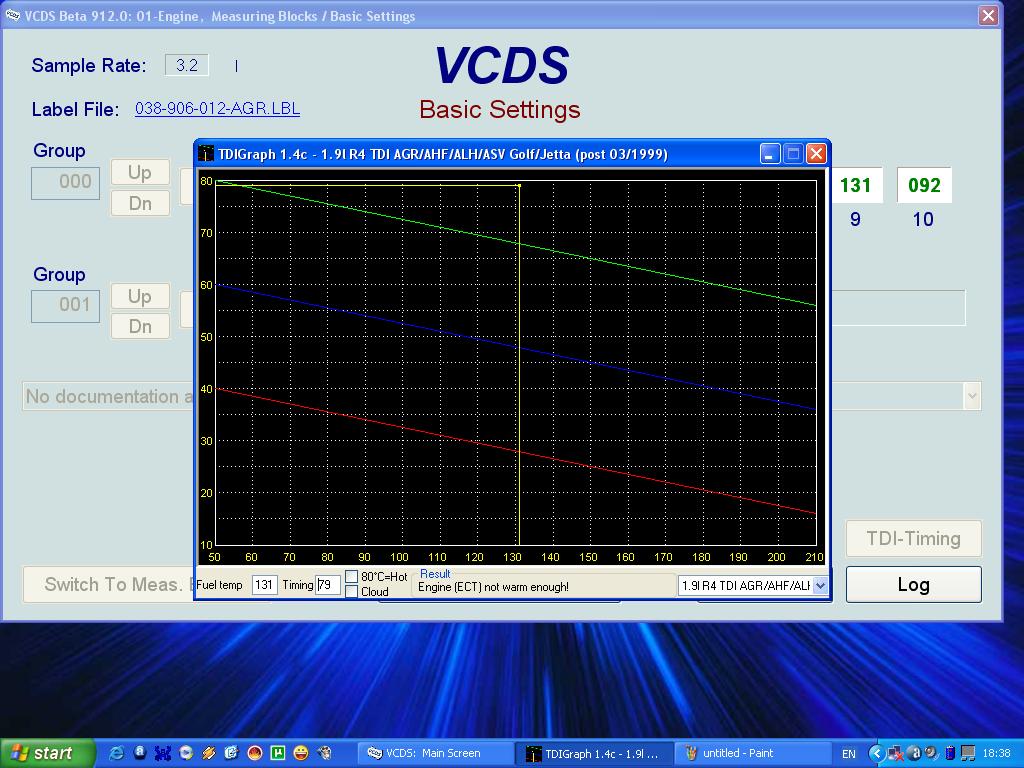Click the network icon with red X in tray
Viewport: 1024px width, 768px height.
pos(895,753)
